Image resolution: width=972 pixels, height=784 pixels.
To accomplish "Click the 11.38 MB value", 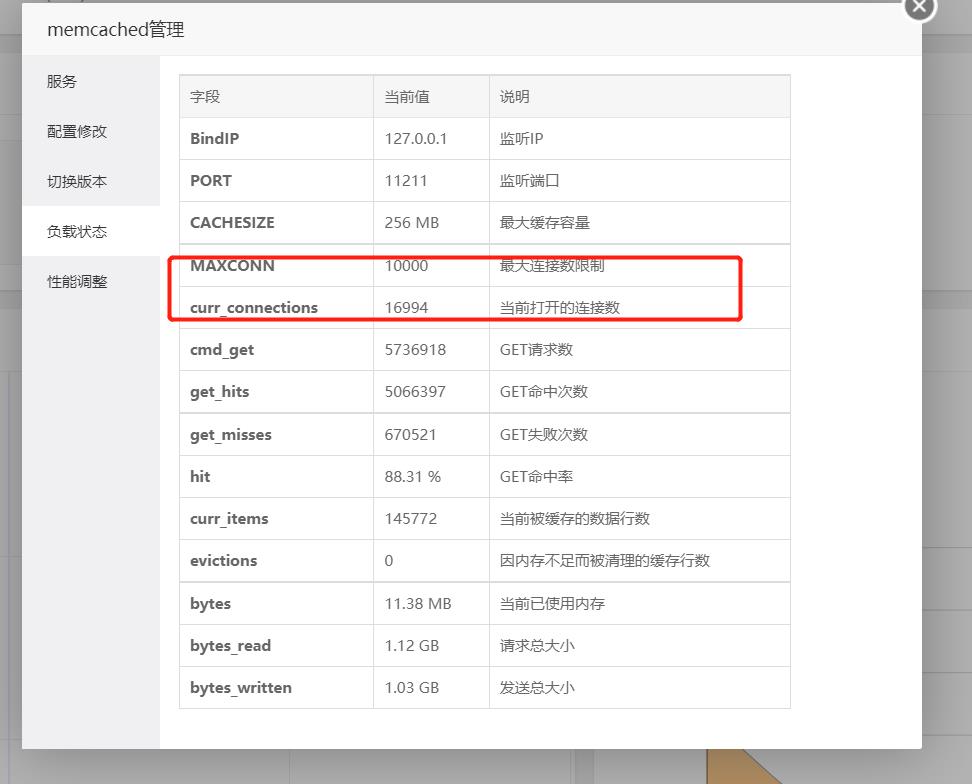I will tap(418, 604).
